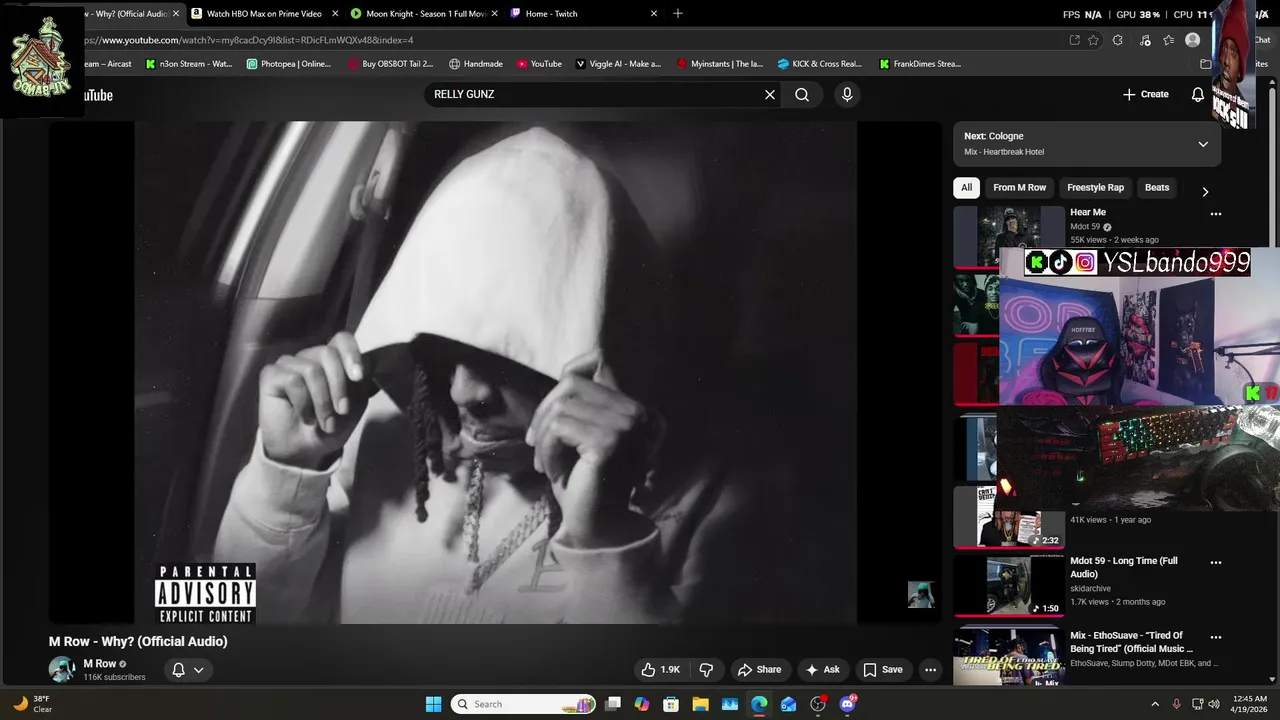The height and width of the screenshot is (720, 1280).
Task: Open Task View on the taskbar
Action: point(613,704)
